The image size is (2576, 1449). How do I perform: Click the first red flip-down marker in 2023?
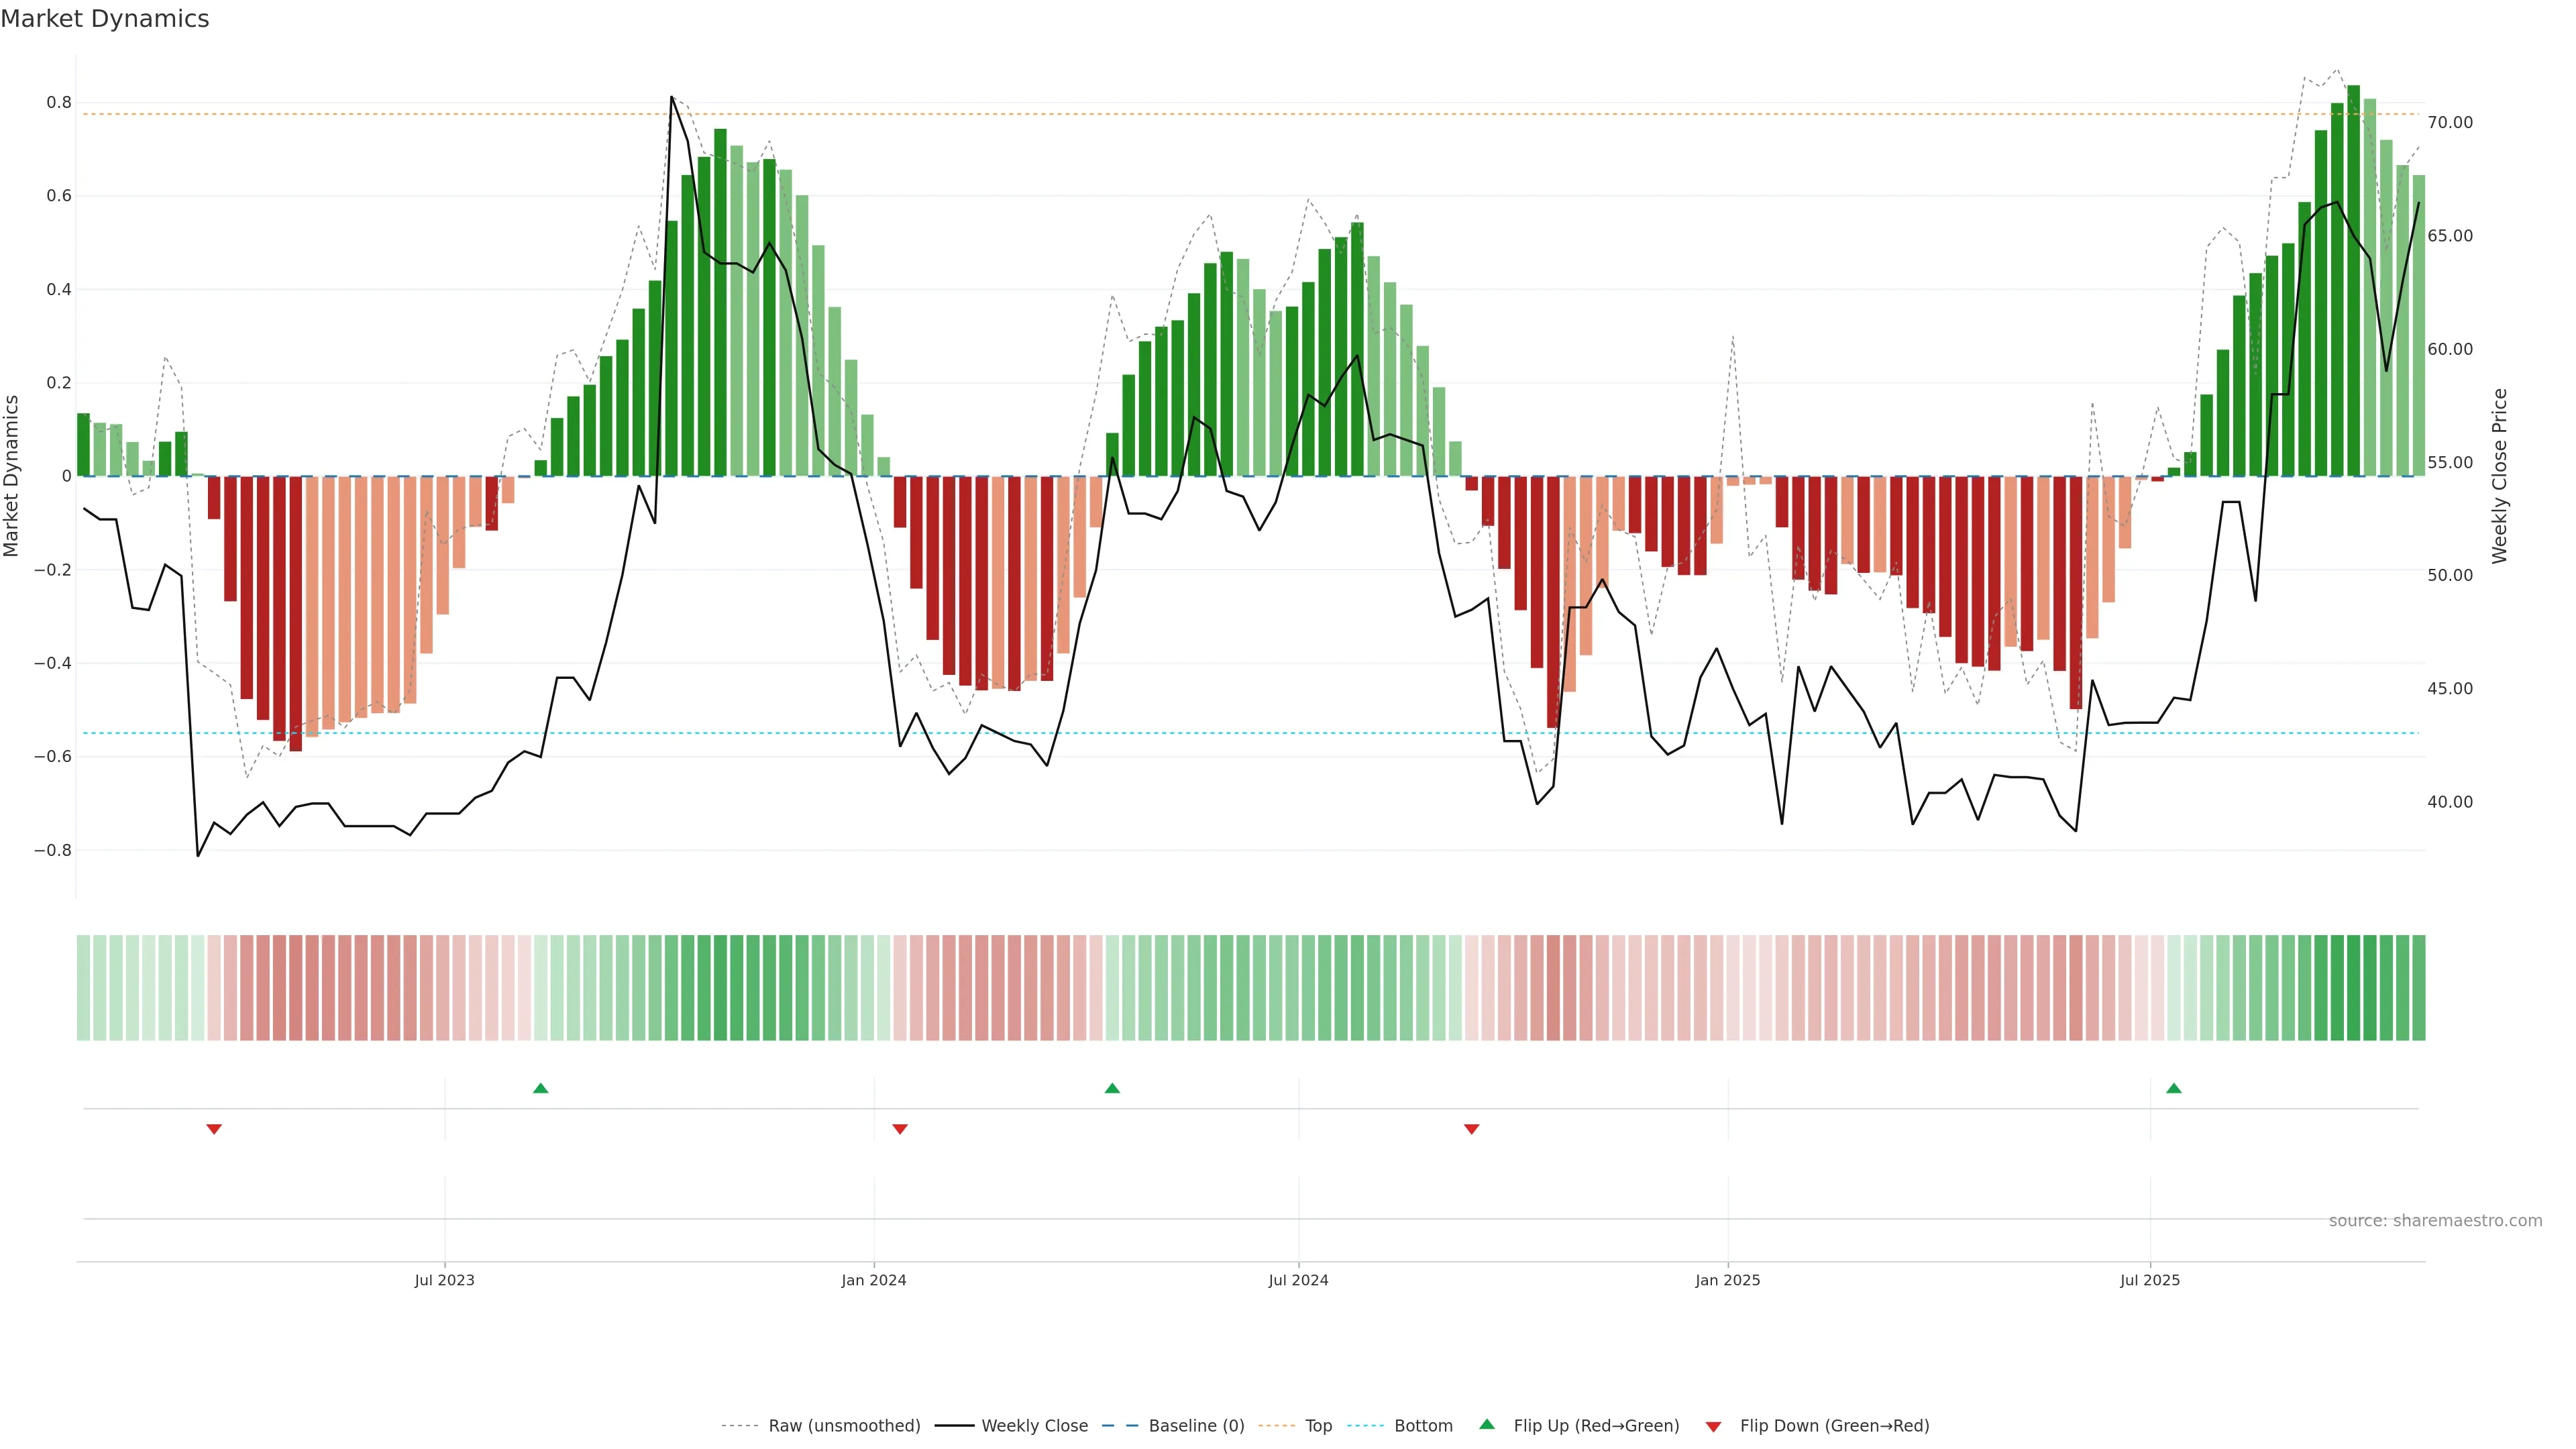click(x=214, y=1129)
